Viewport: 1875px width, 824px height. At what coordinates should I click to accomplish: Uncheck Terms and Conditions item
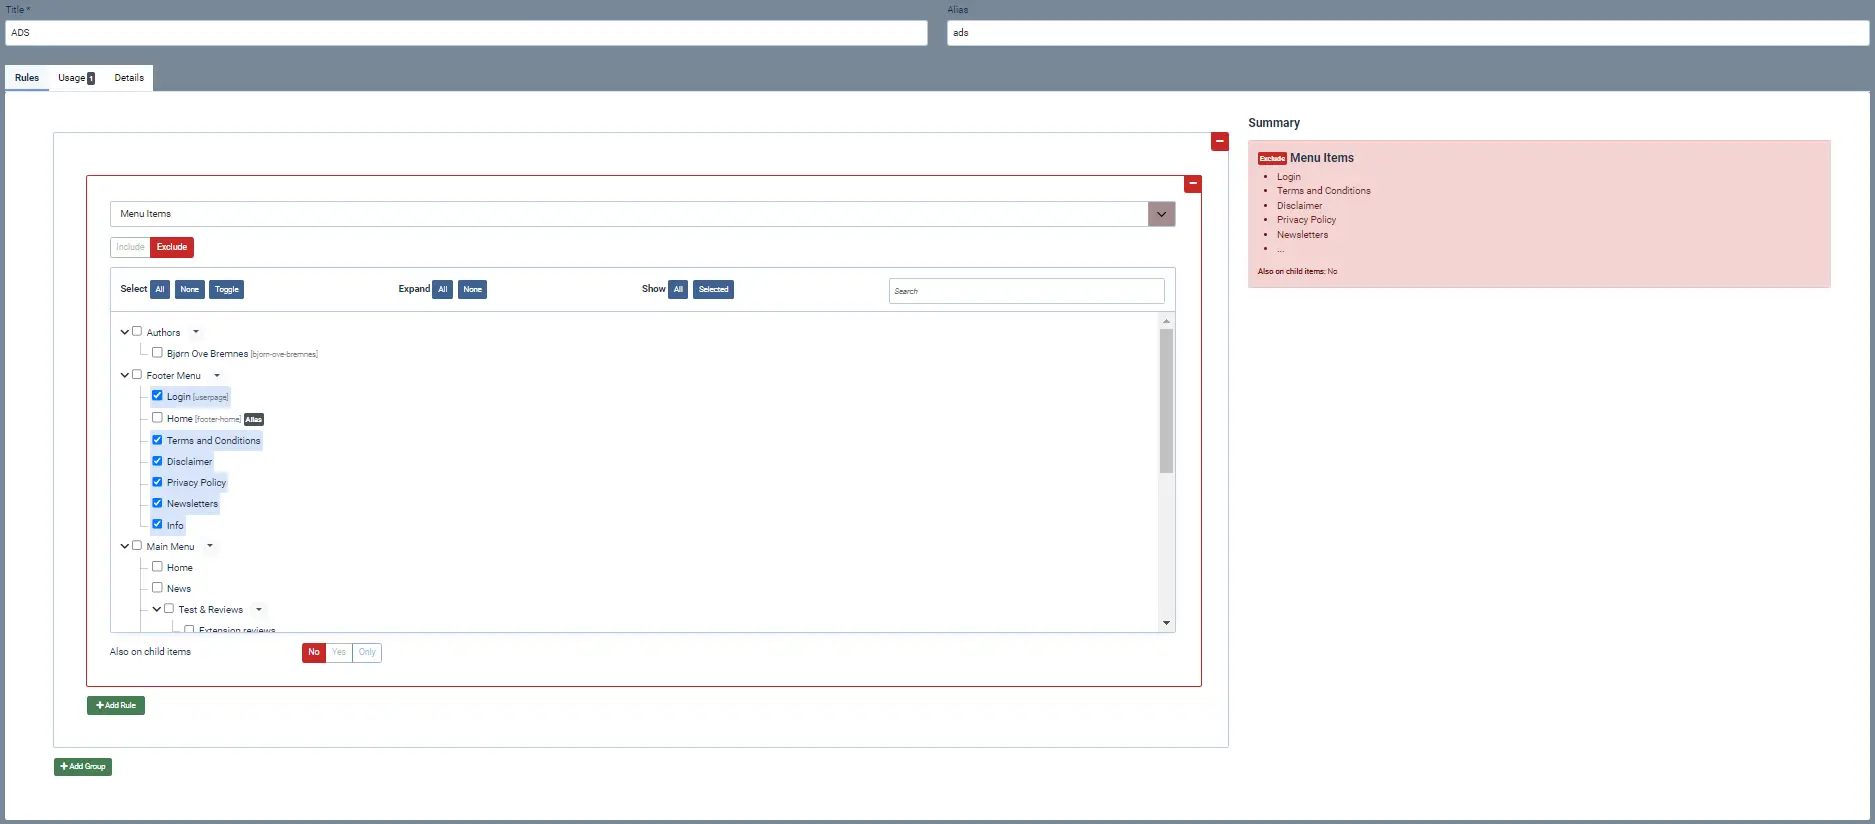point(157,439)
